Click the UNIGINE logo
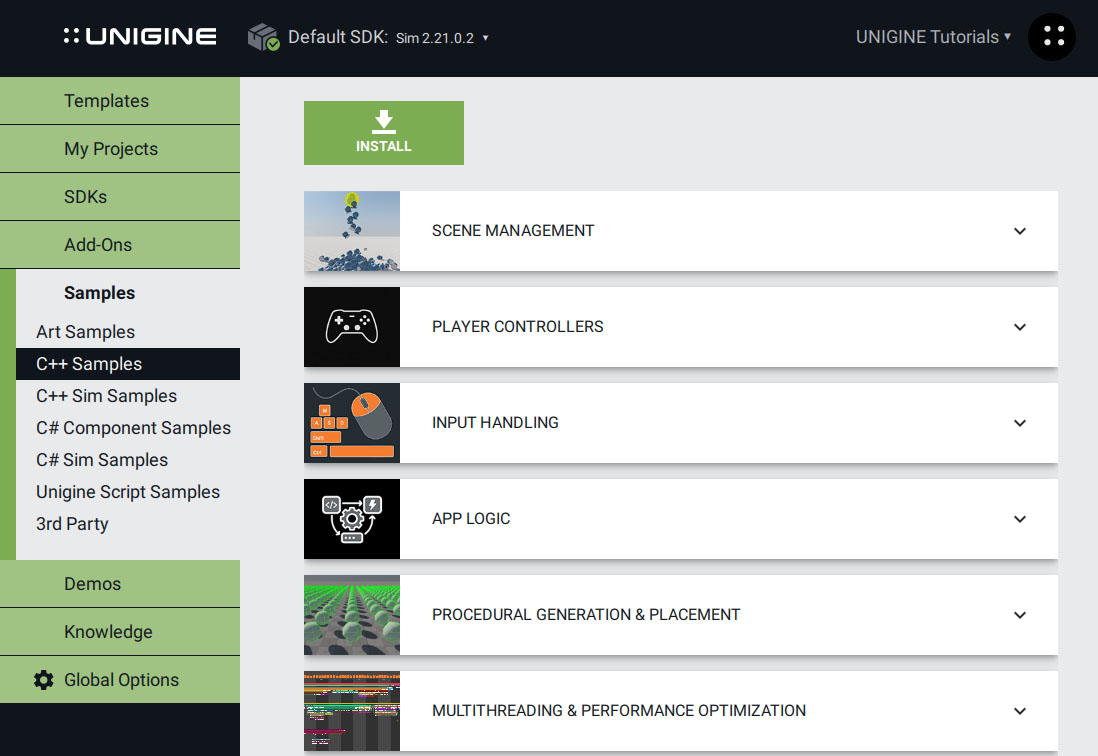Viewport: 1098px width, 756px height. click(140, 36)
